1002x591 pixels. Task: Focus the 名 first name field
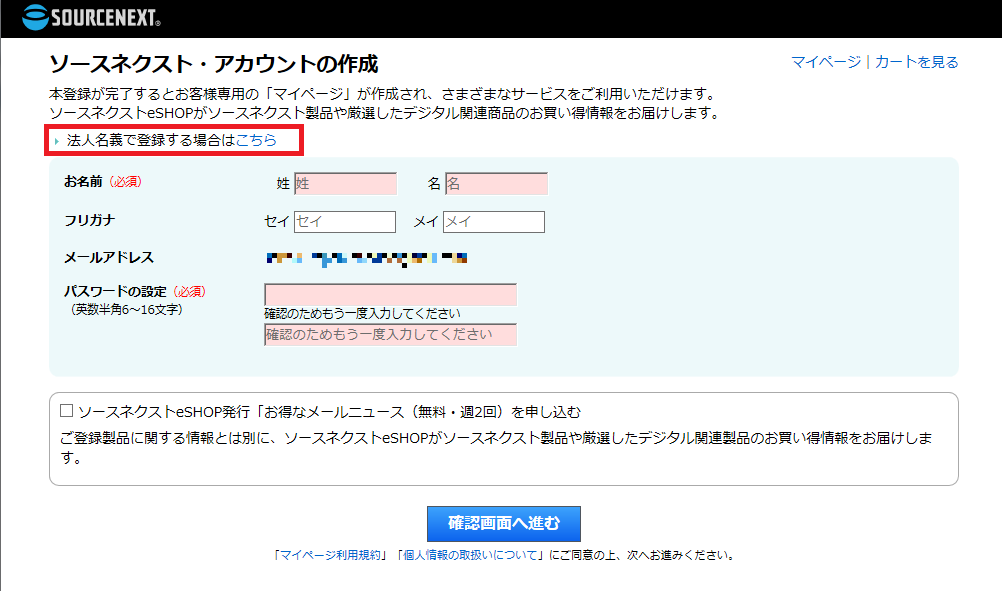[496, 184]
